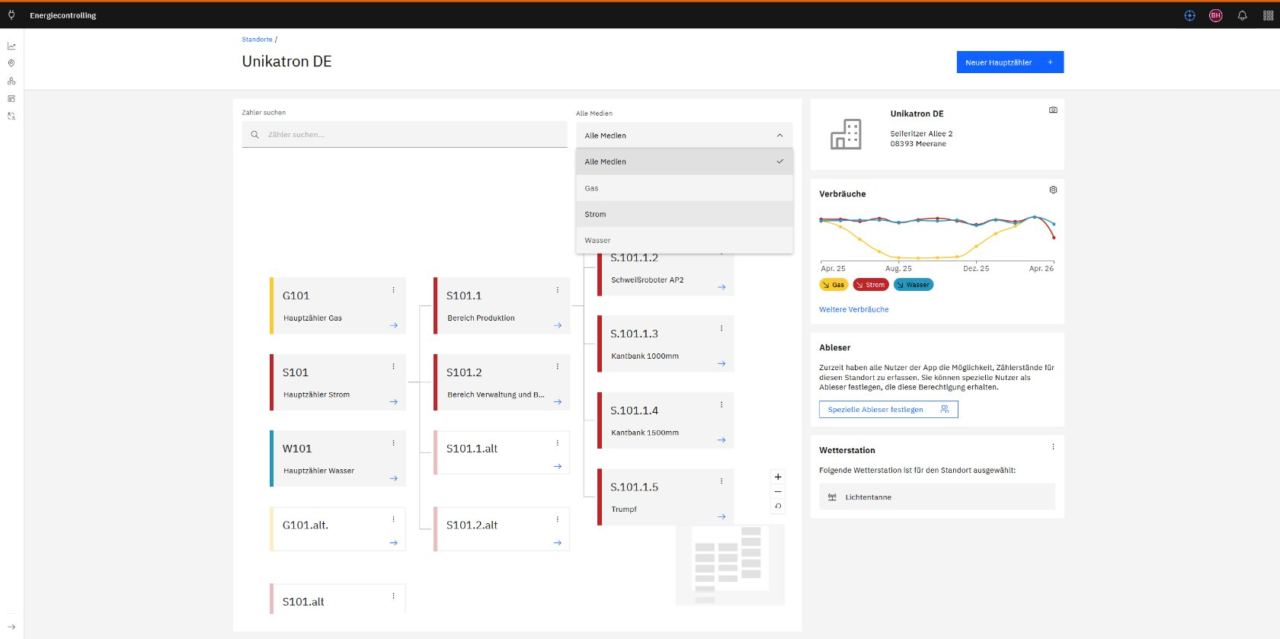
Task: Click the Zähler suchen search field
Action: click(x=404, y=134)
